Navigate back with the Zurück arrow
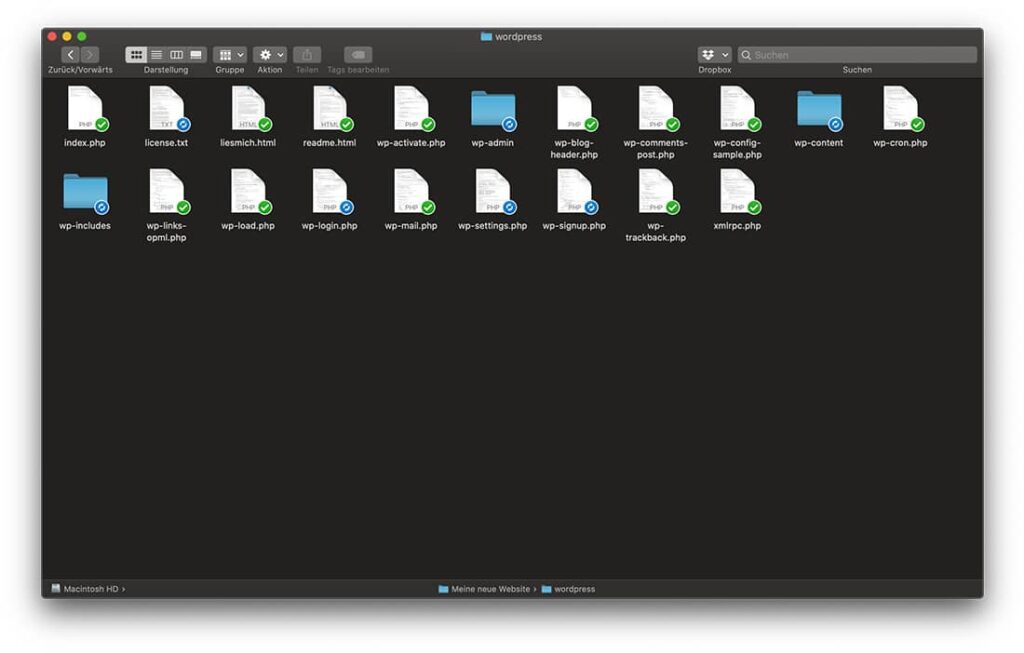Image resolution: width=1024 pixels, height=653 pixels. click(70, 54)
